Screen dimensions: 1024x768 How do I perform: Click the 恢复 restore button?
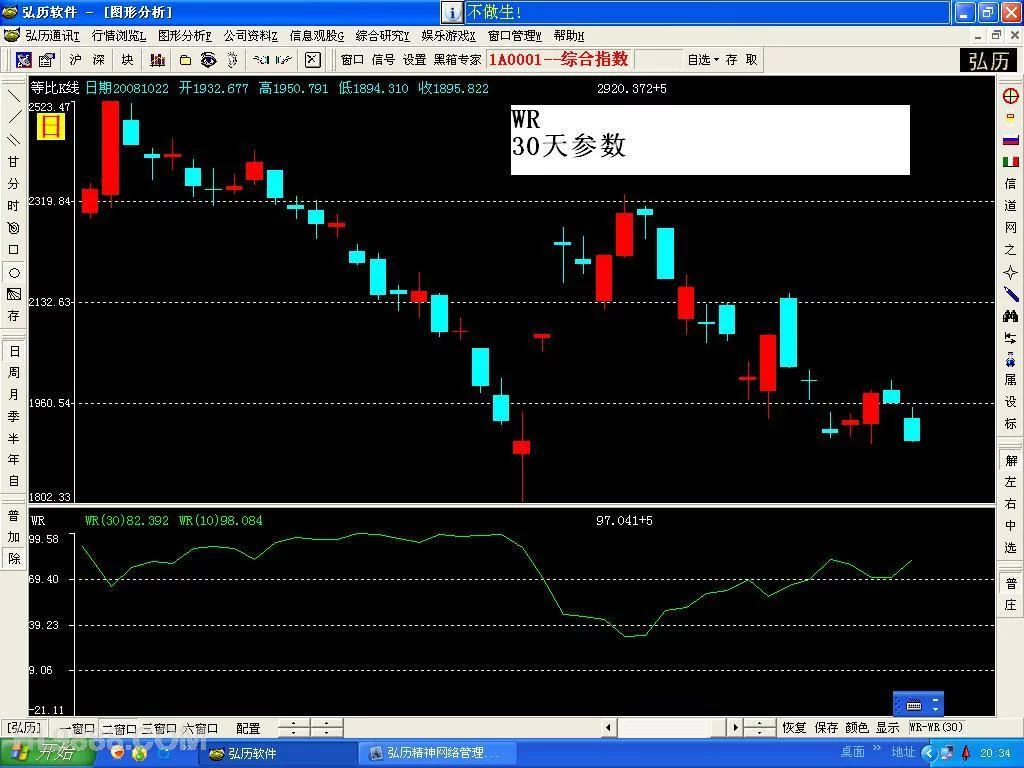(795, 728)
